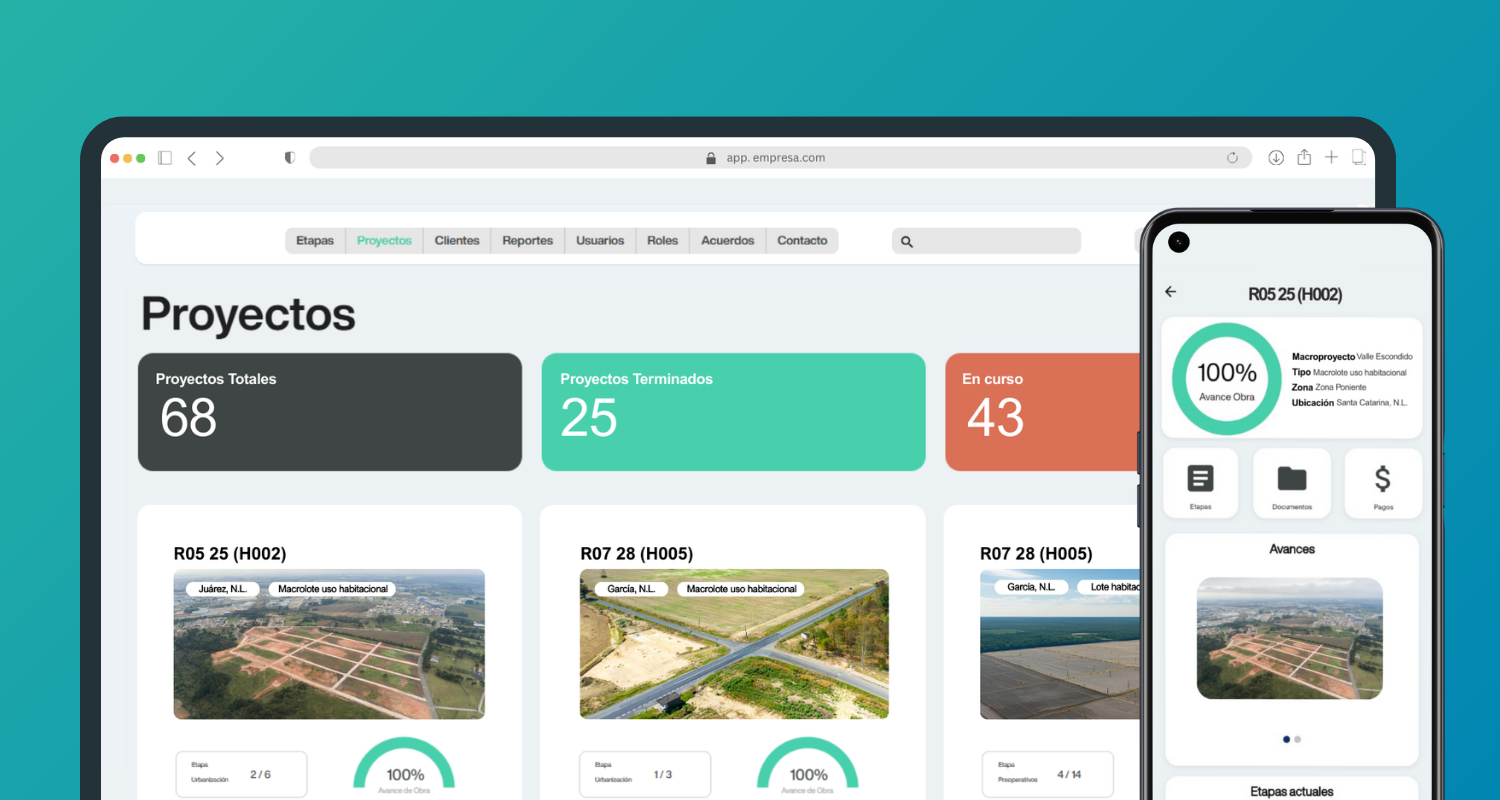Screen dimensions: 1500x800
Task: Select the Acuerdos menu item
Action: click(x=727, y=241)
